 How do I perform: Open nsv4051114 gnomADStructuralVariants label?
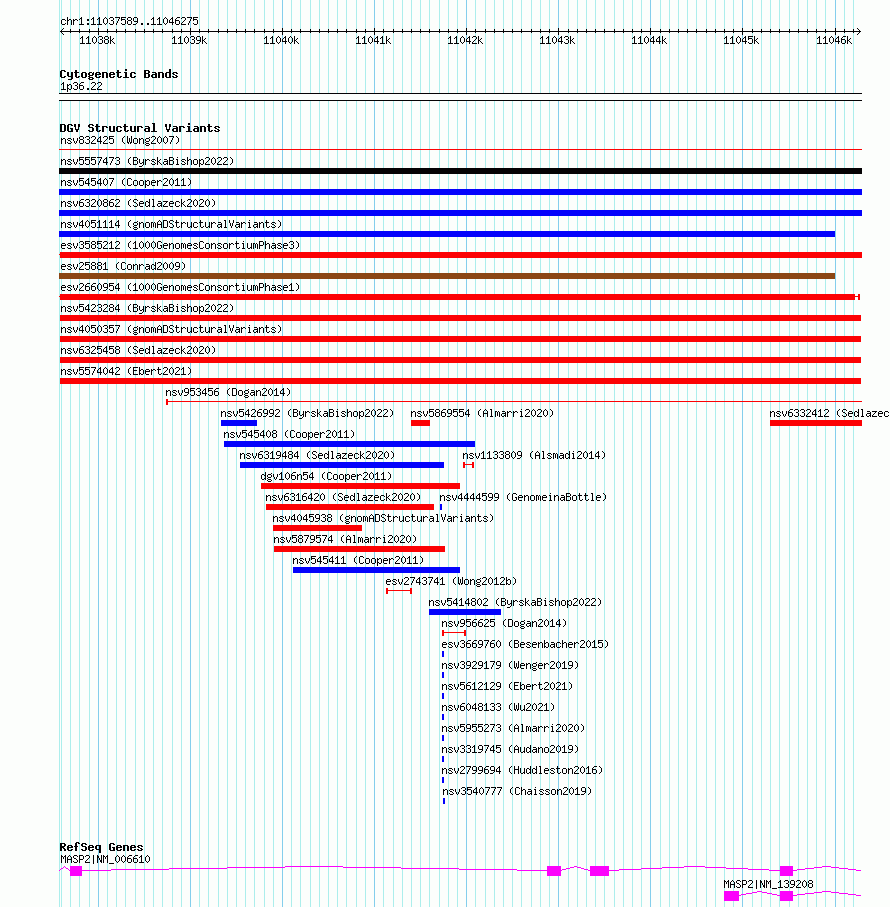pyautogui.click(x=171, y=224)
